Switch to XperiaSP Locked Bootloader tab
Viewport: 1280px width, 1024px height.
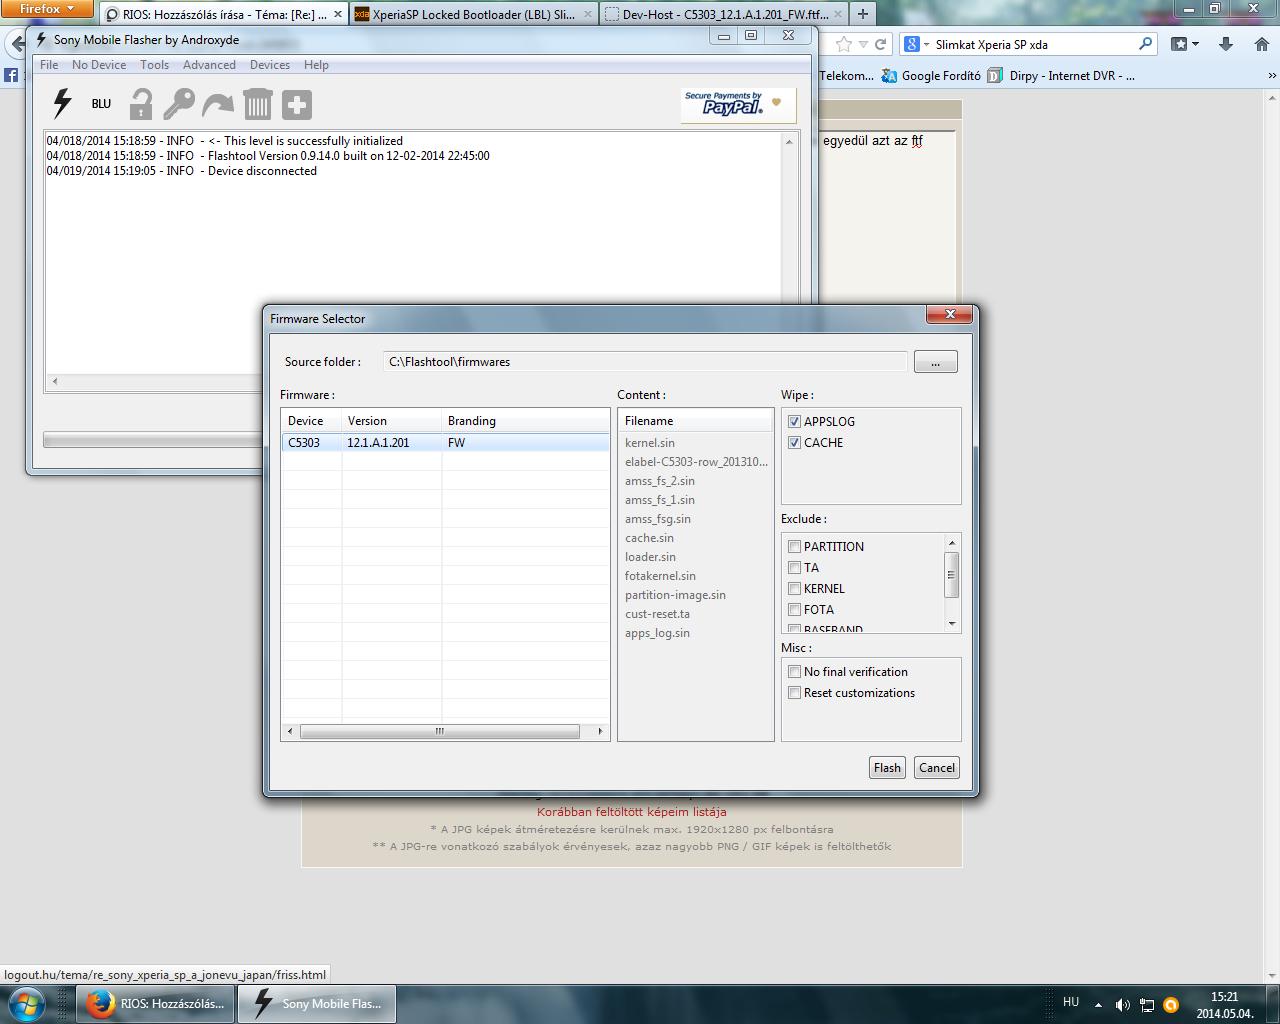pos(474,14)
